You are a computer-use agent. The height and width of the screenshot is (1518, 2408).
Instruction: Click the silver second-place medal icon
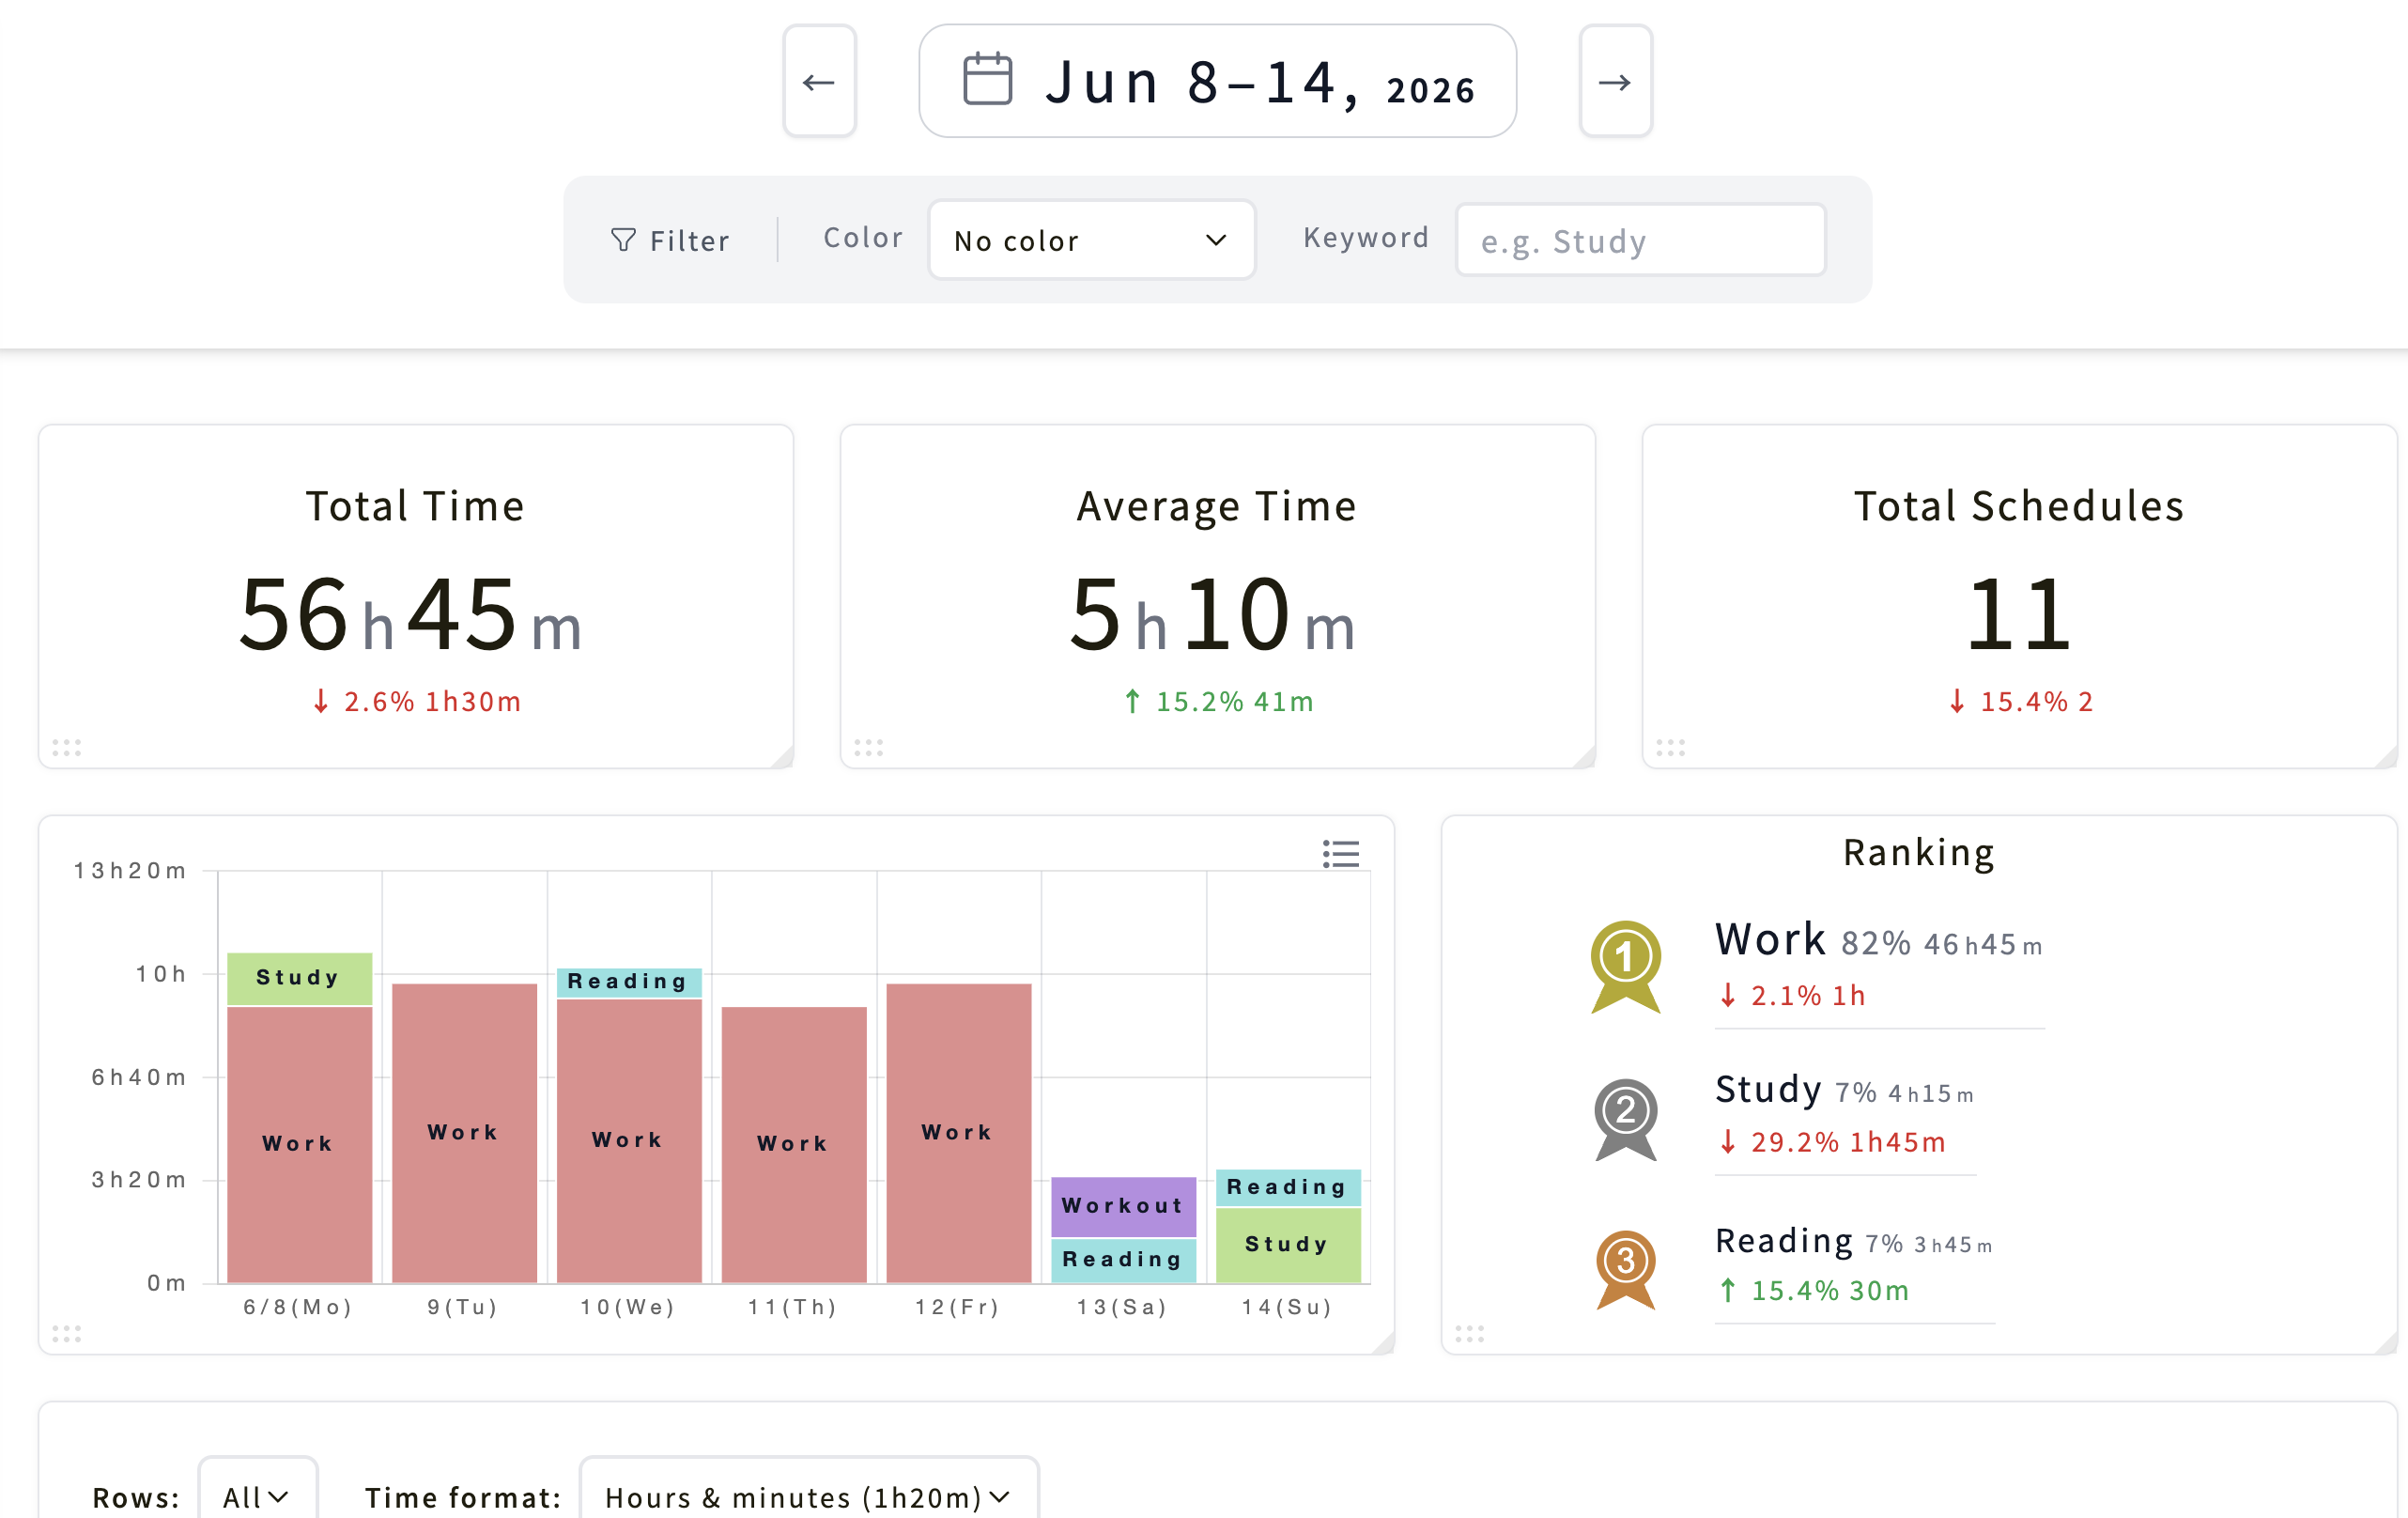click(x=1626, y=1119)
